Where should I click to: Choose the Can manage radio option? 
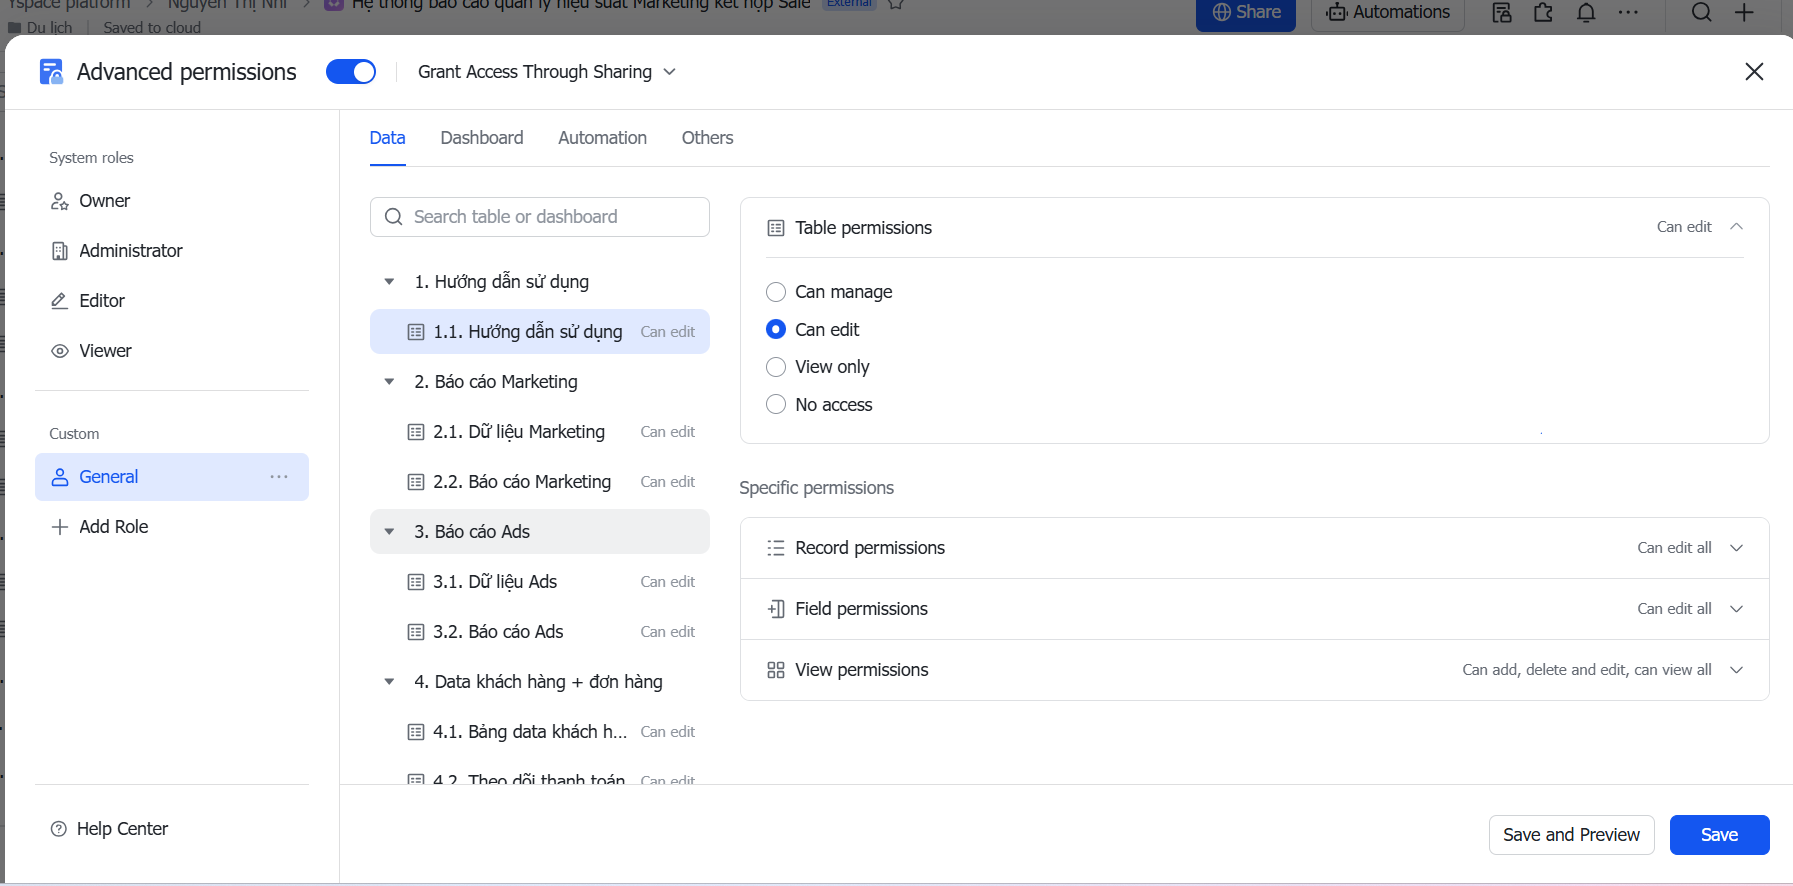pos(776,292)
